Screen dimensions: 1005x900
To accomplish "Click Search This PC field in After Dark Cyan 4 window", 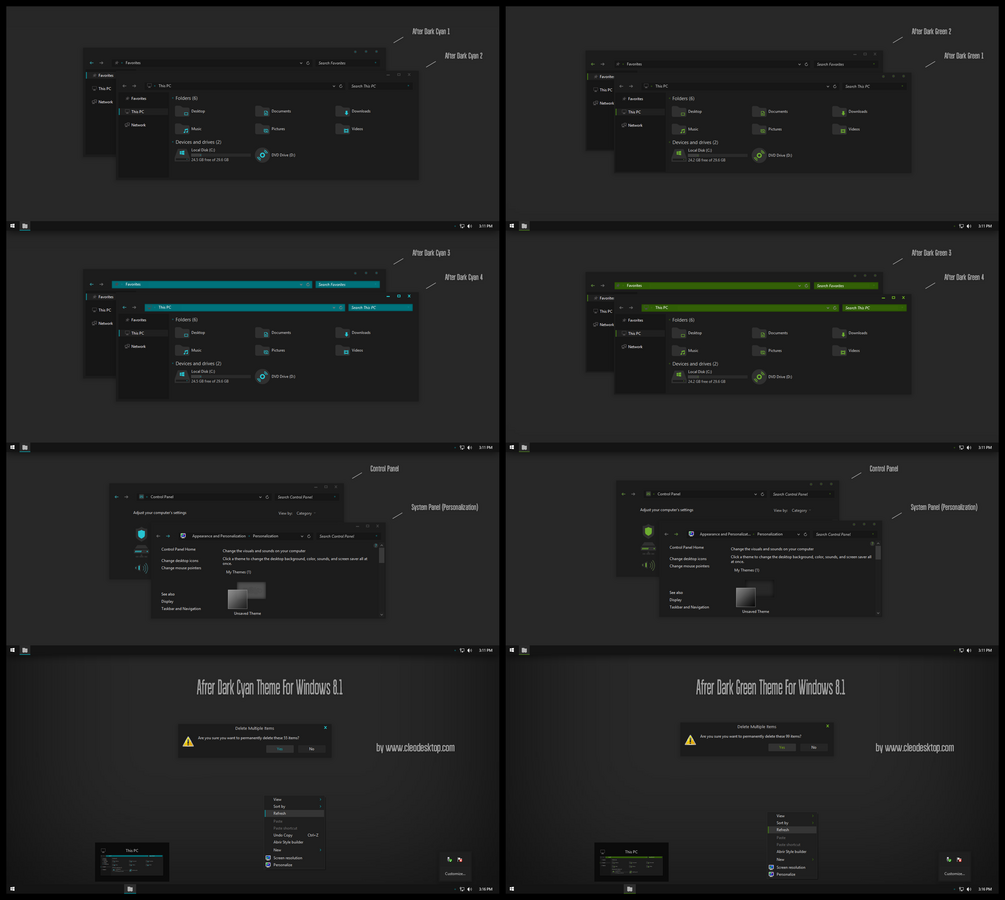I will tap(380, 308).
